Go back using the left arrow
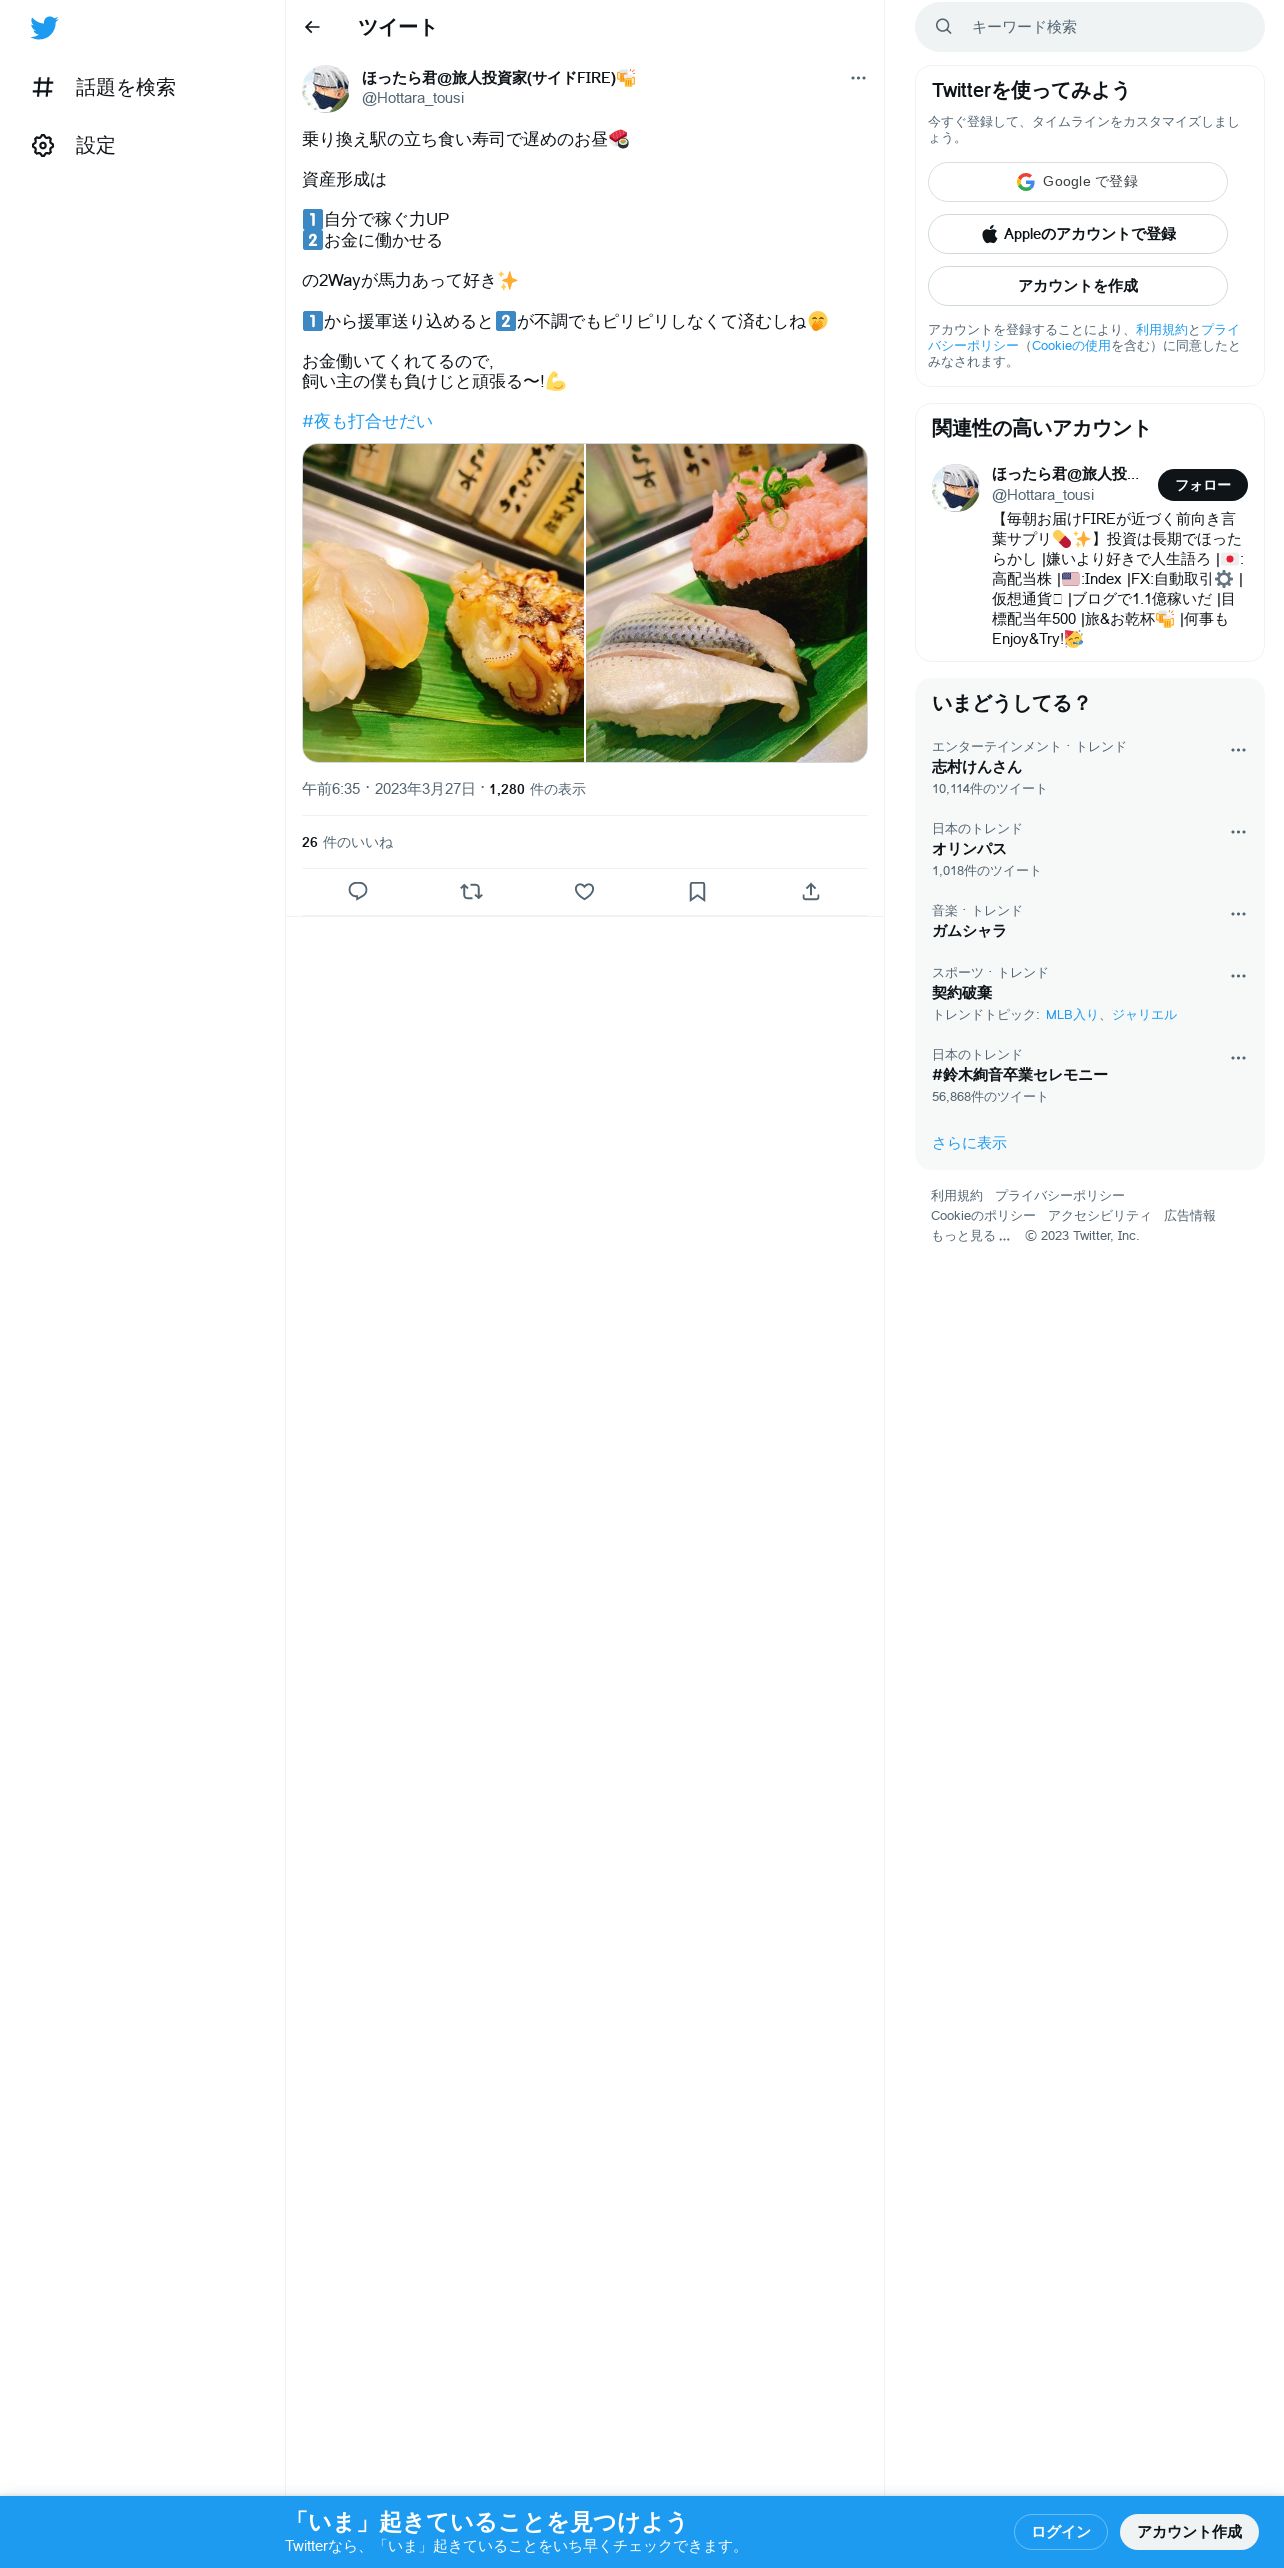 click(x=312, y=27)
